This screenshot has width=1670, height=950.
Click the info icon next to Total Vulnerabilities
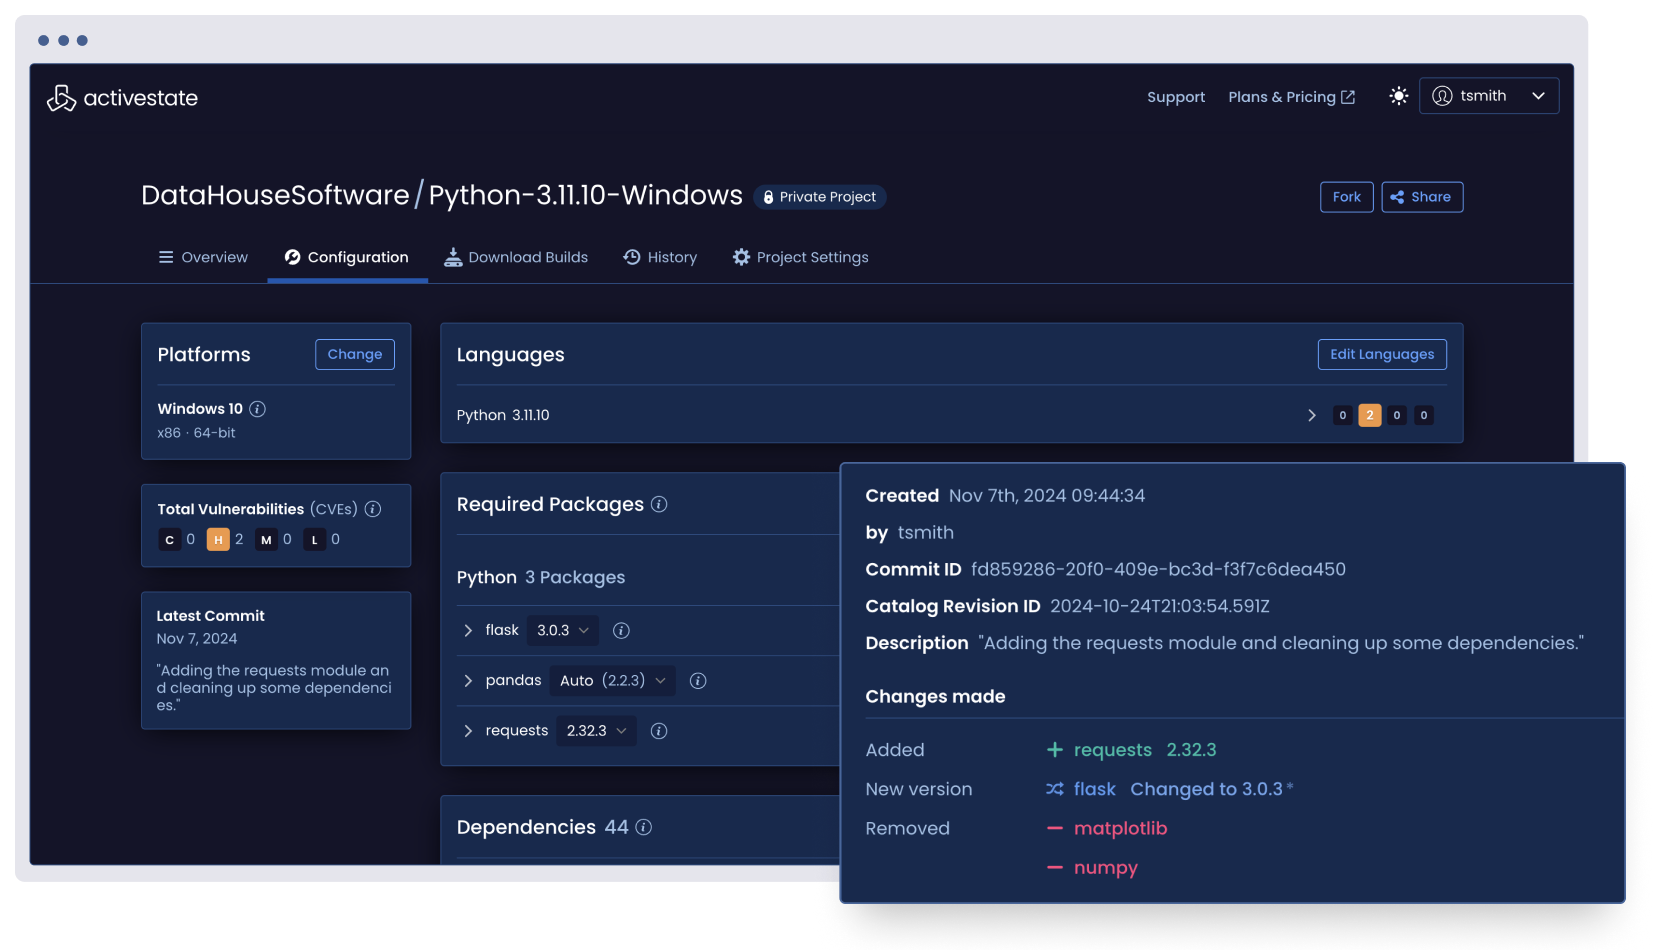(x=373, y=509)
